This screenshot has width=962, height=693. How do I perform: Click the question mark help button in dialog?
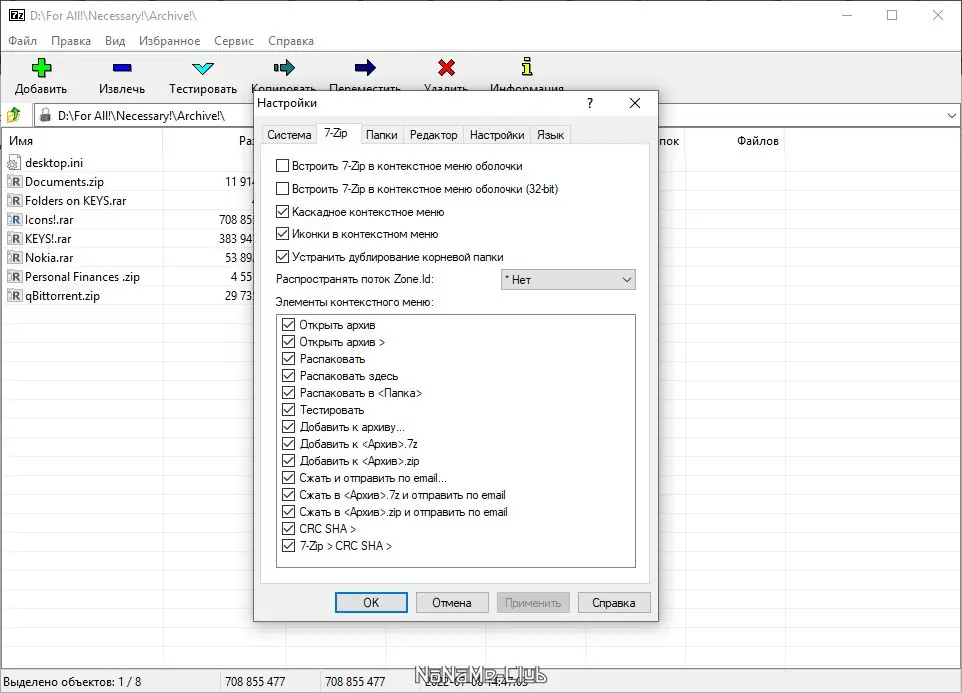590,103
